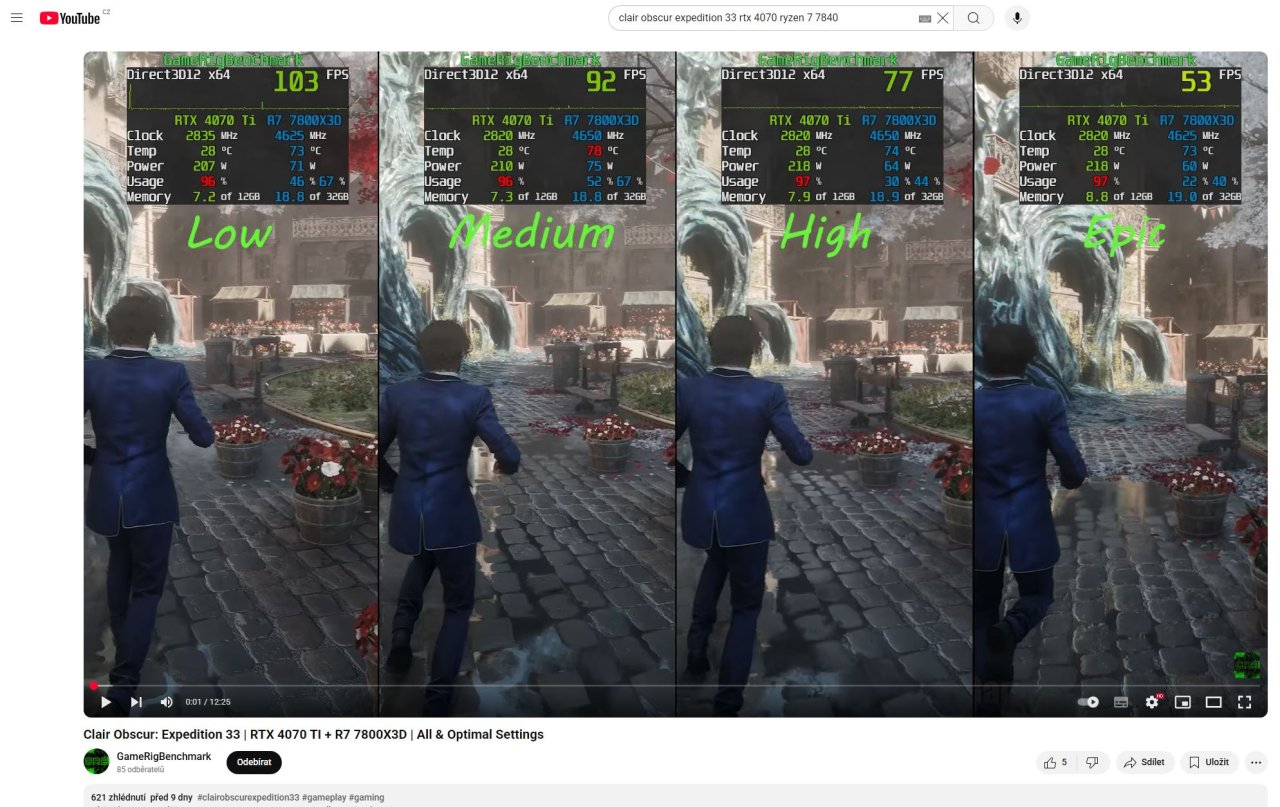Edit the search field text
This screenshot has width=1280, height=807.
(x=765, y=18)
